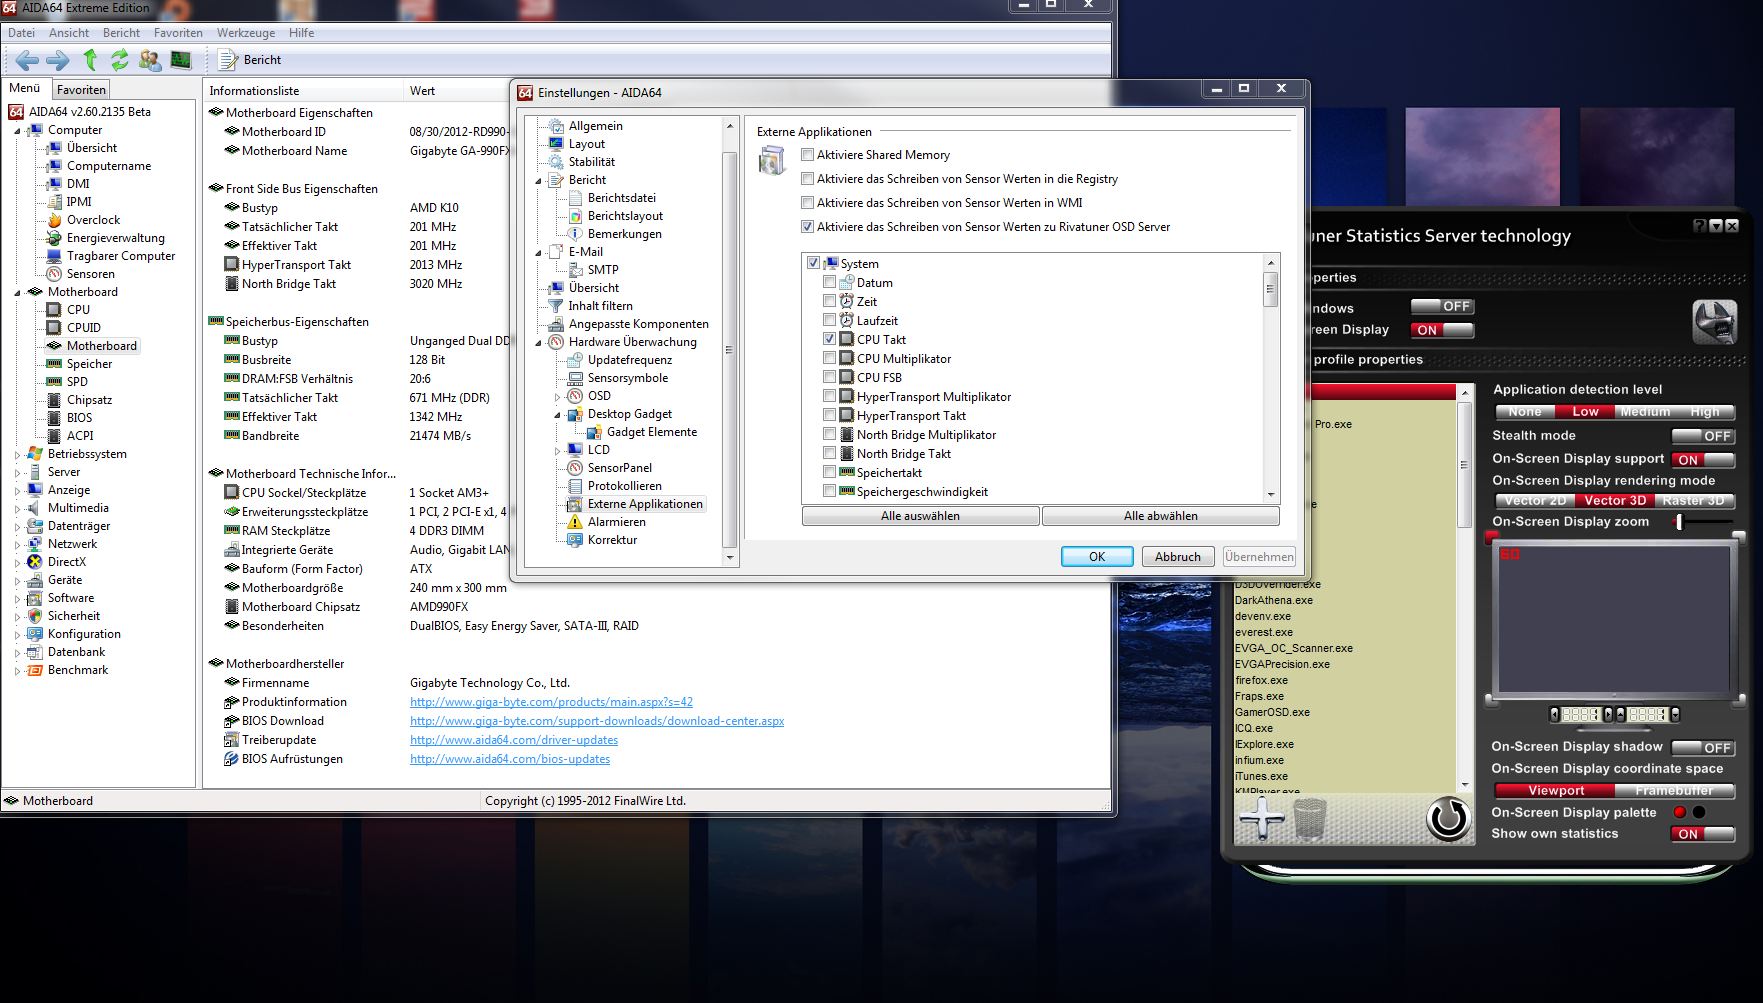
Task: Enable writing sensor values to Registry
Action: (x=808, y=179)
